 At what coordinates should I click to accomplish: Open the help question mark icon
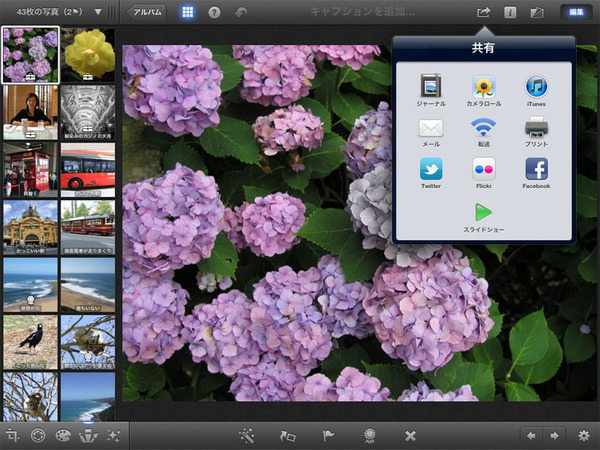pyautogui.click(x=214, y=13)
